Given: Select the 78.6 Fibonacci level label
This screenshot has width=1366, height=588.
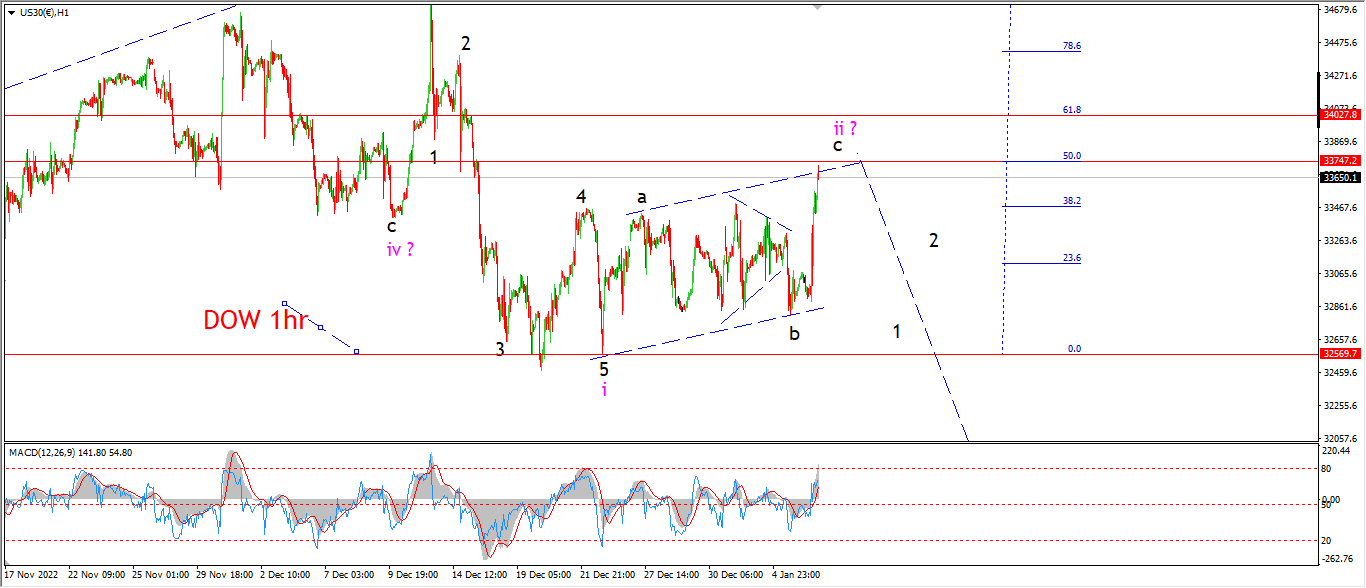Looking at the screenshot, I should (1071, 46).
